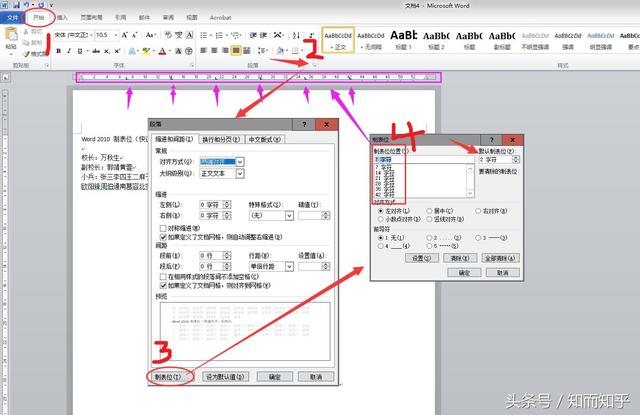Toggle Bold formatting in the ribbon
This screenshot has height=415, width=640.
58,51
